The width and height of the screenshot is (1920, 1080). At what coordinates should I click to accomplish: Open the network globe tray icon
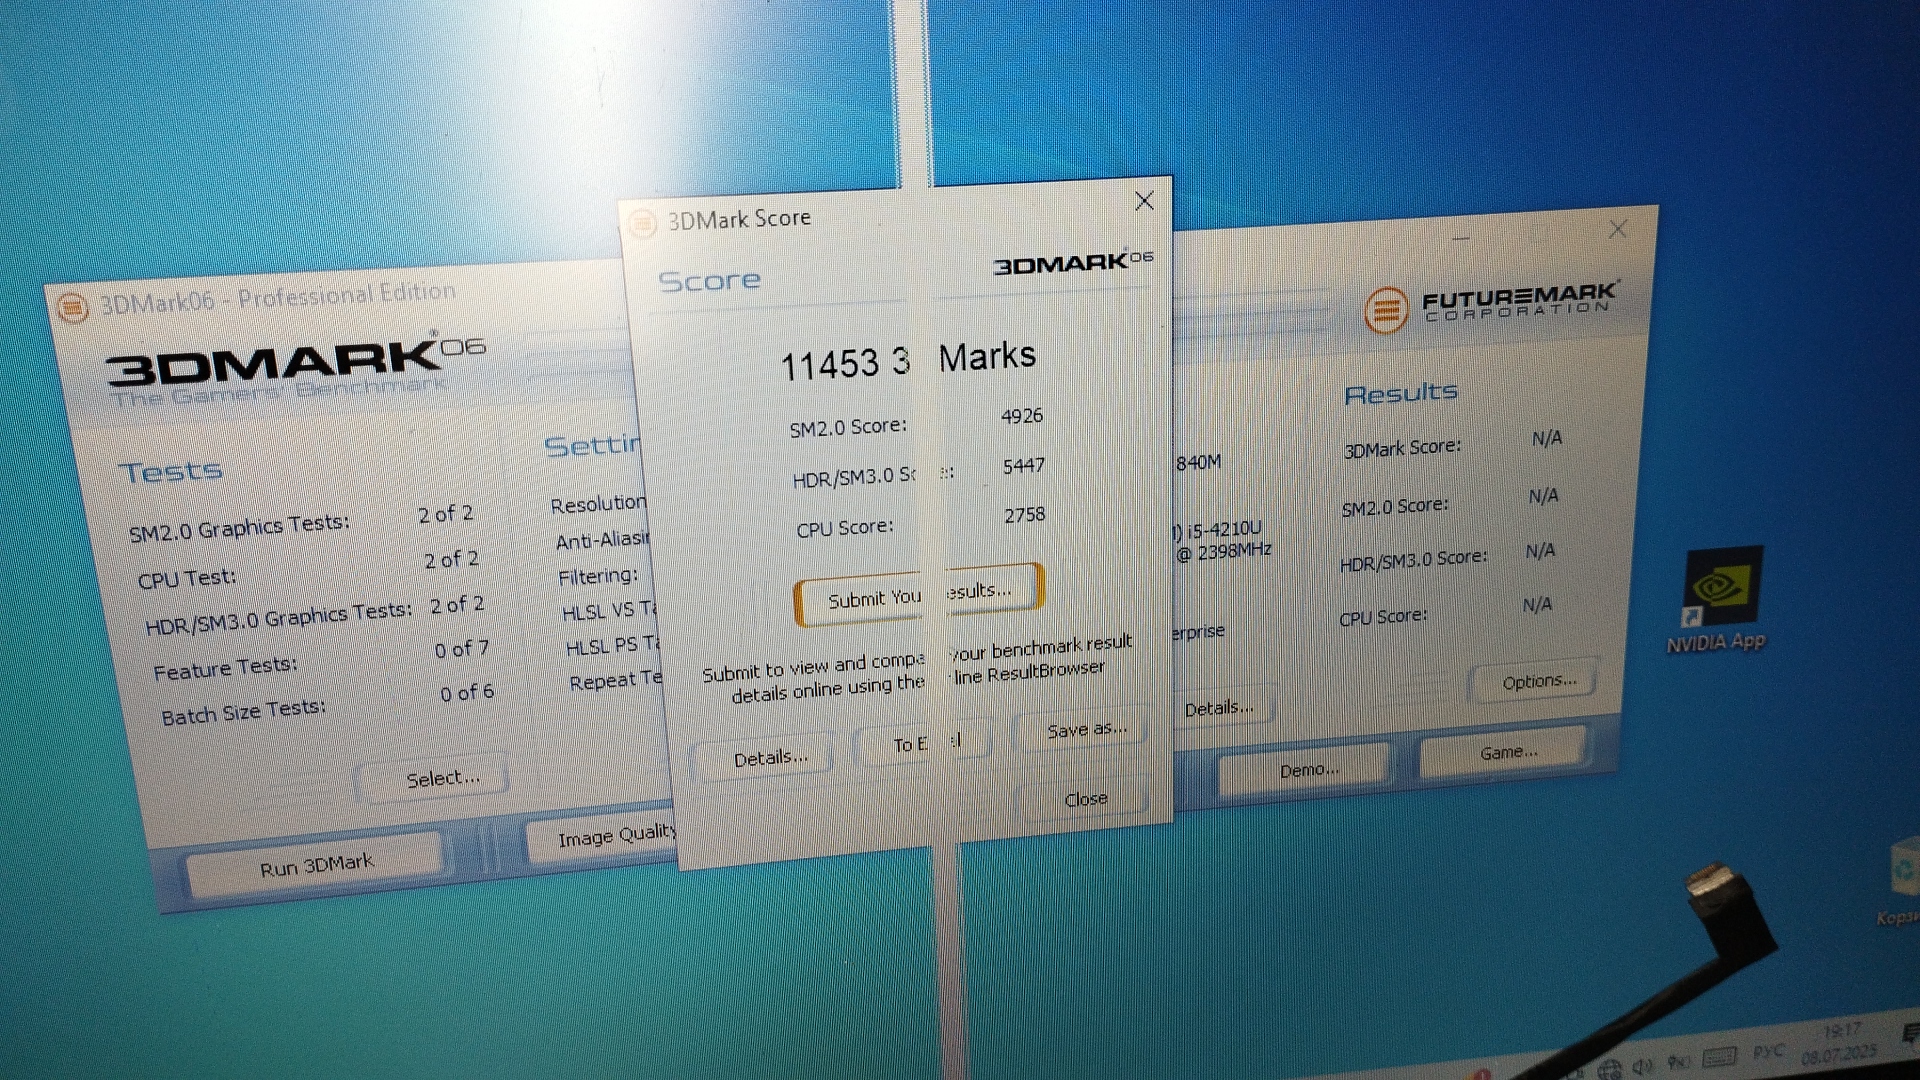tap(1609, 1069)
